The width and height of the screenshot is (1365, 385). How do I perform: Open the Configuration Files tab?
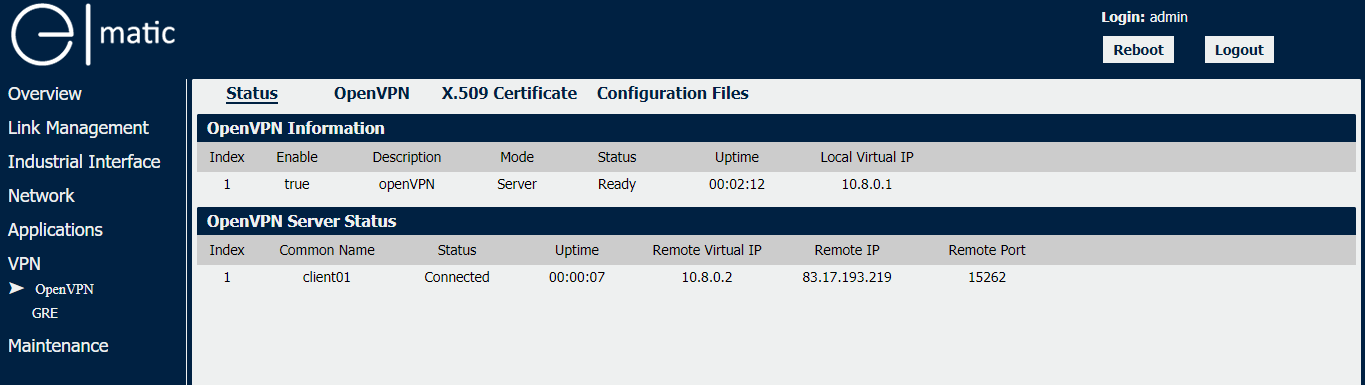673,94
